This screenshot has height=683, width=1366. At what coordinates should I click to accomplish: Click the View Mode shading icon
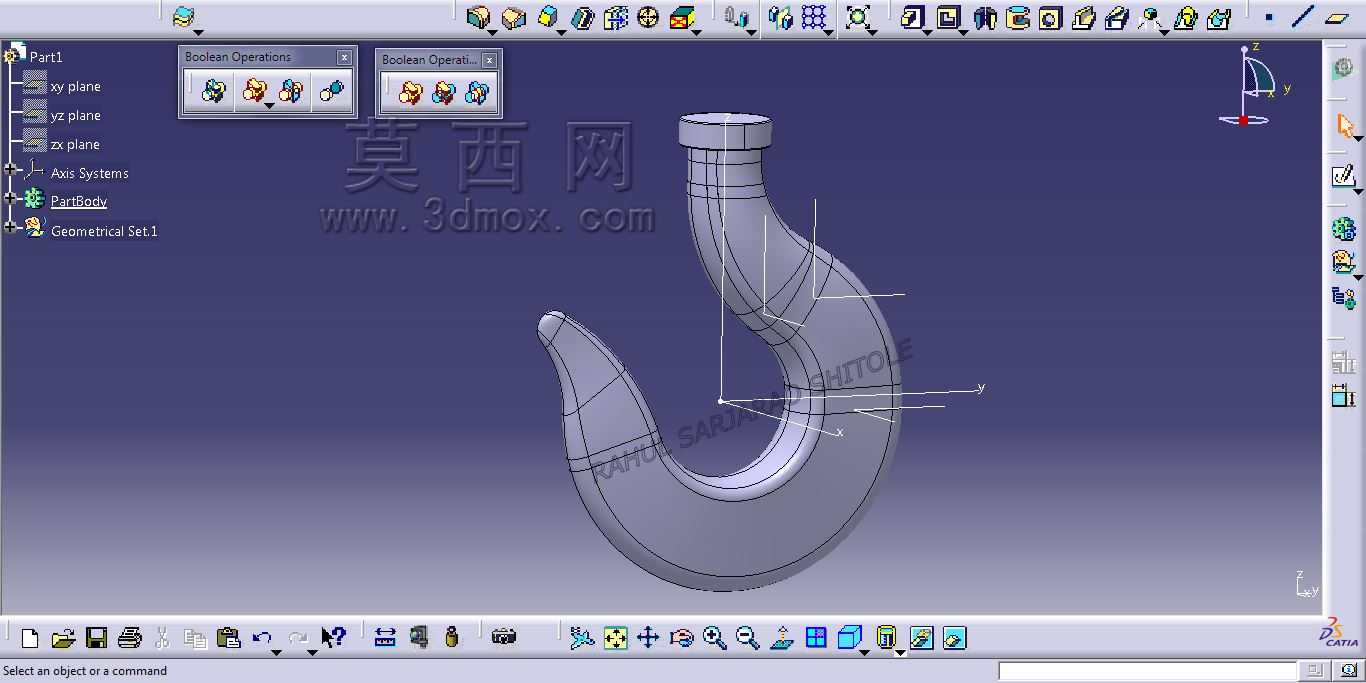point(886,637)
